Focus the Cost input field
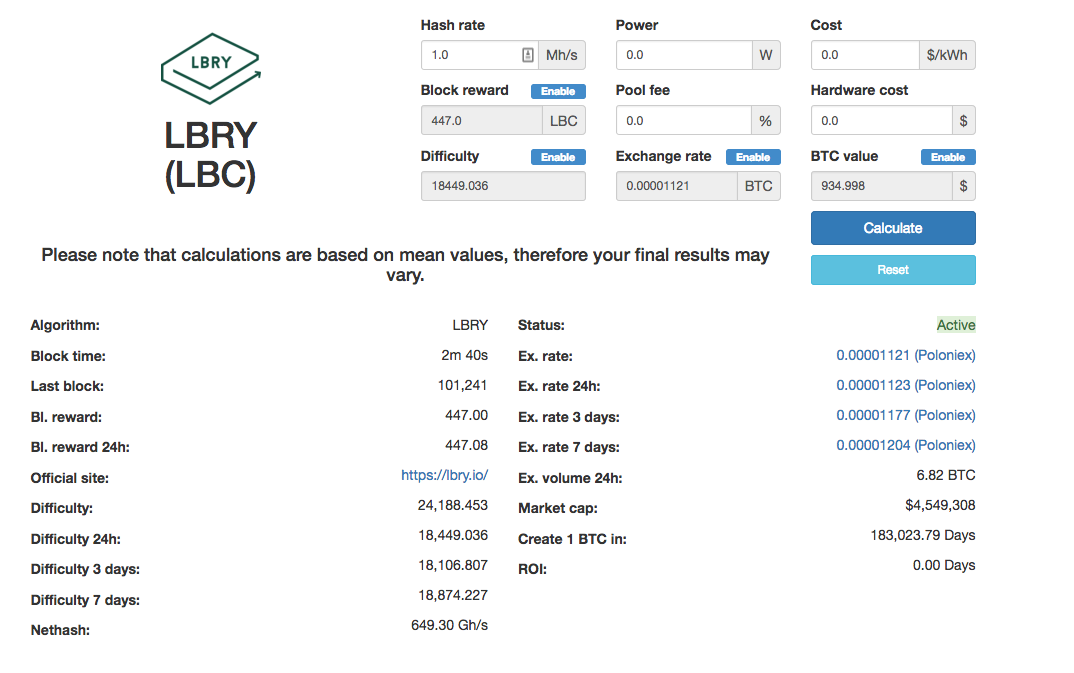The image size is (1074, 673). pyautogui.click(x=864, y=55)
